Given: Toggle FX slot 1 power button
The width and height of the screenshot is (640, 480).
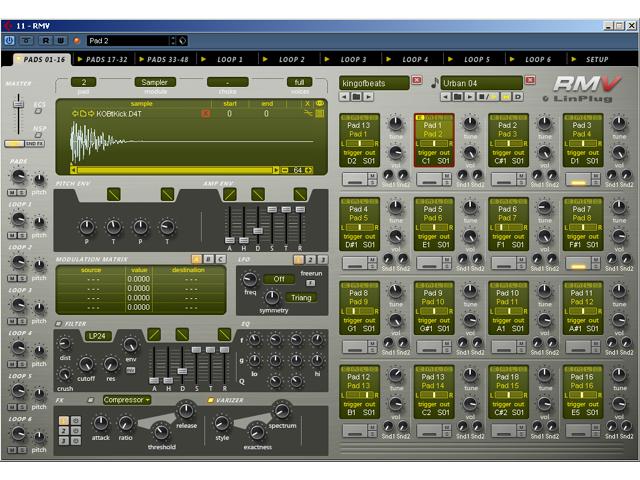Looking at the screenshot, I should point(76,420).
